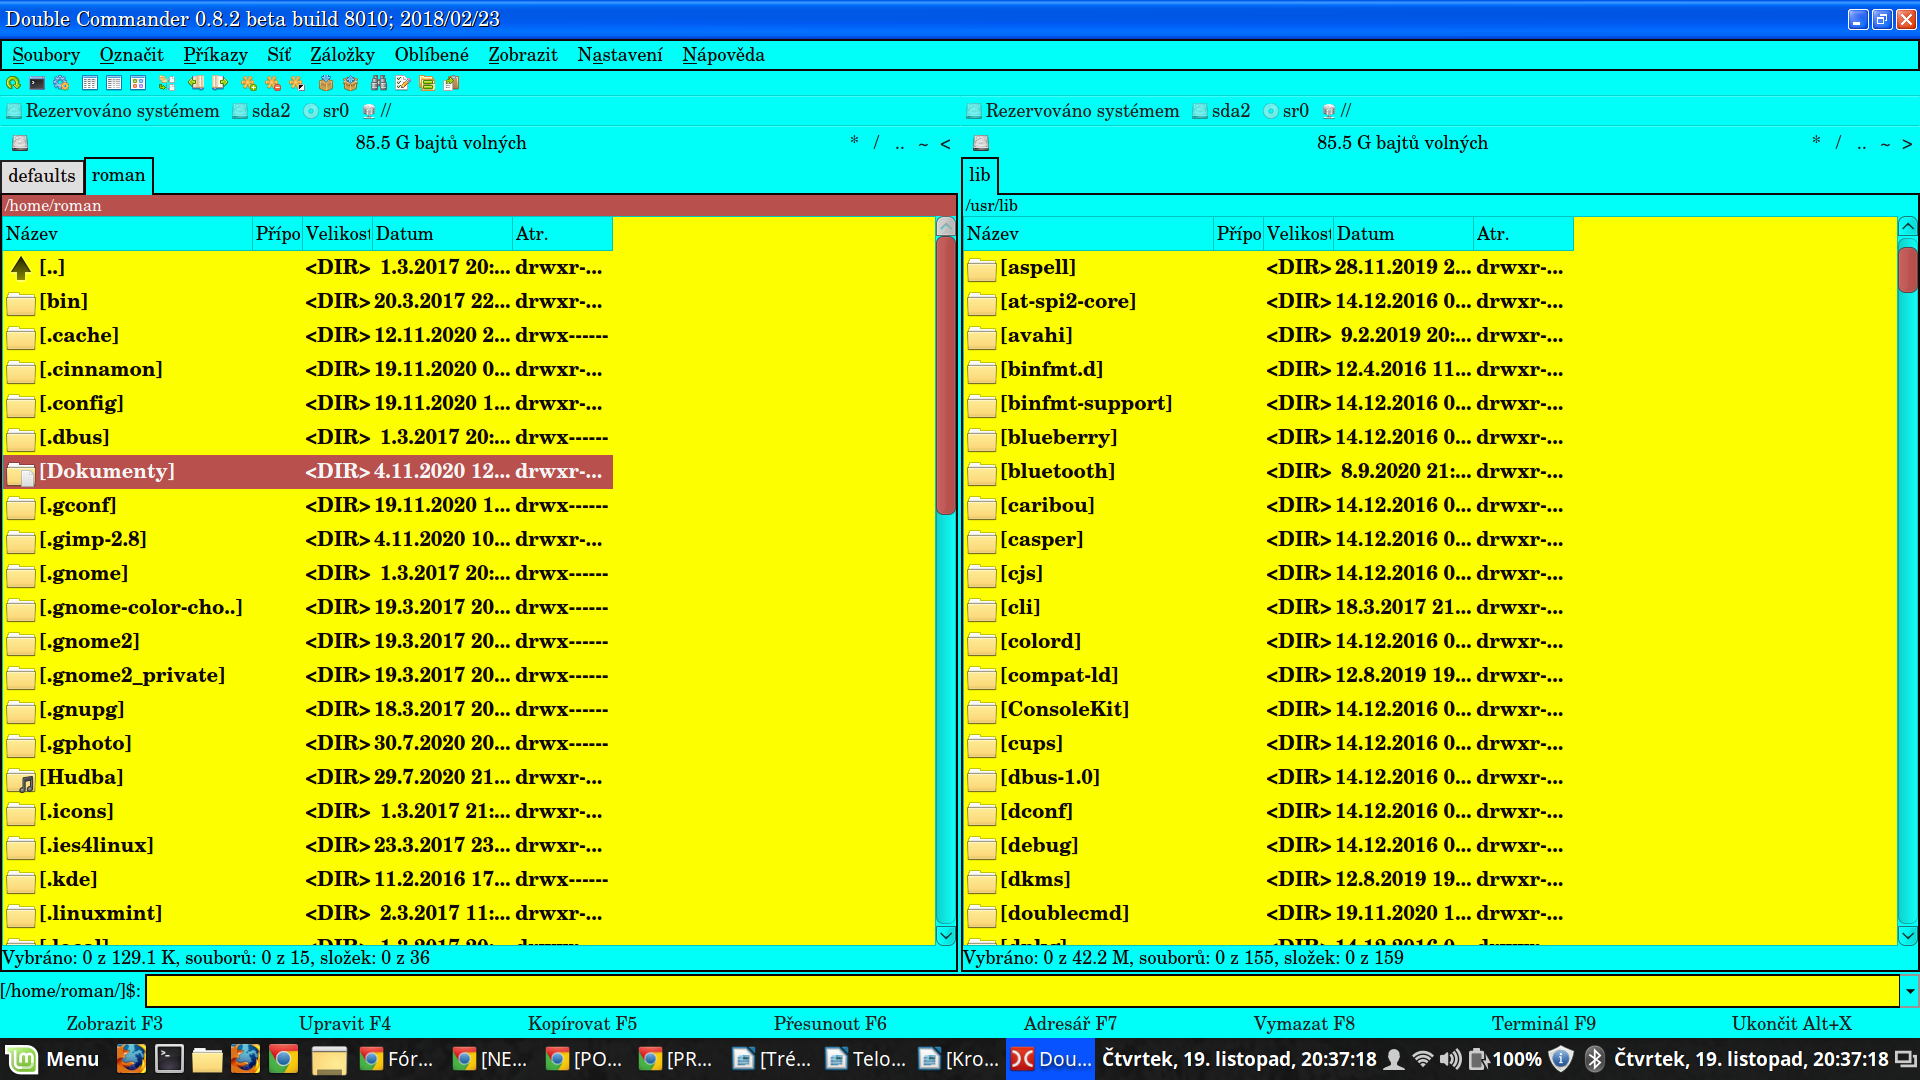The height and width of the screenshot is (1080, 1920).
Task: Click the pack files box icon
Action: (x=326, y=83)
